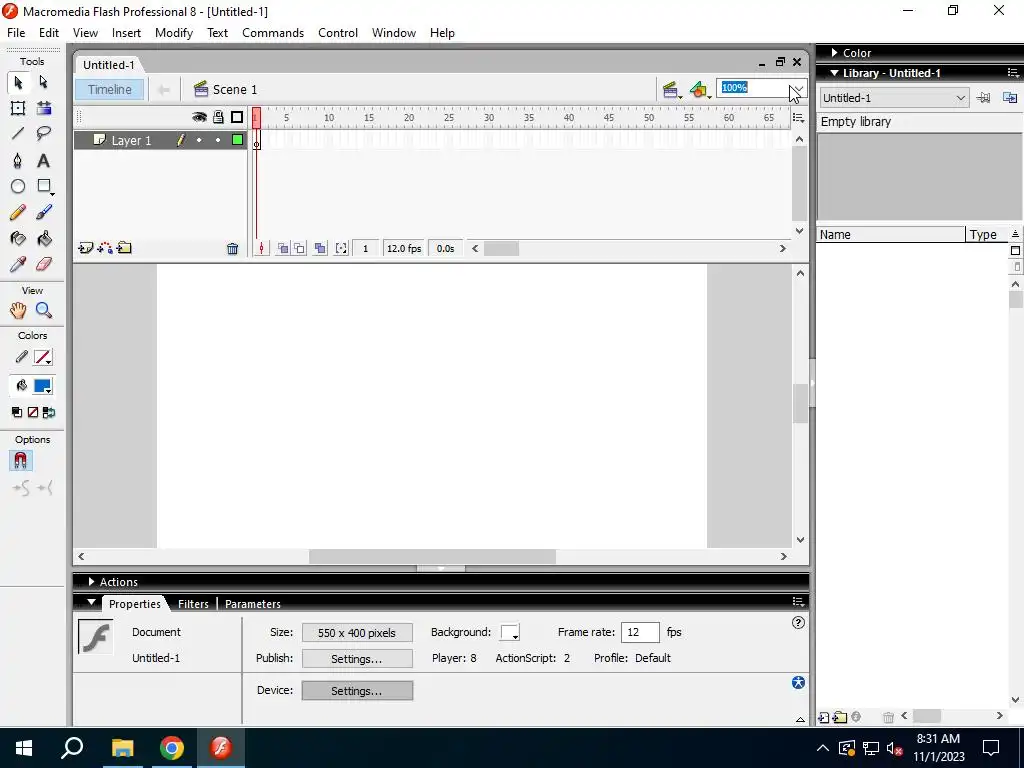Screen dimensions: 1024x768
Task: Click Black and White colors icon
Action: click(x=17, y=412)
